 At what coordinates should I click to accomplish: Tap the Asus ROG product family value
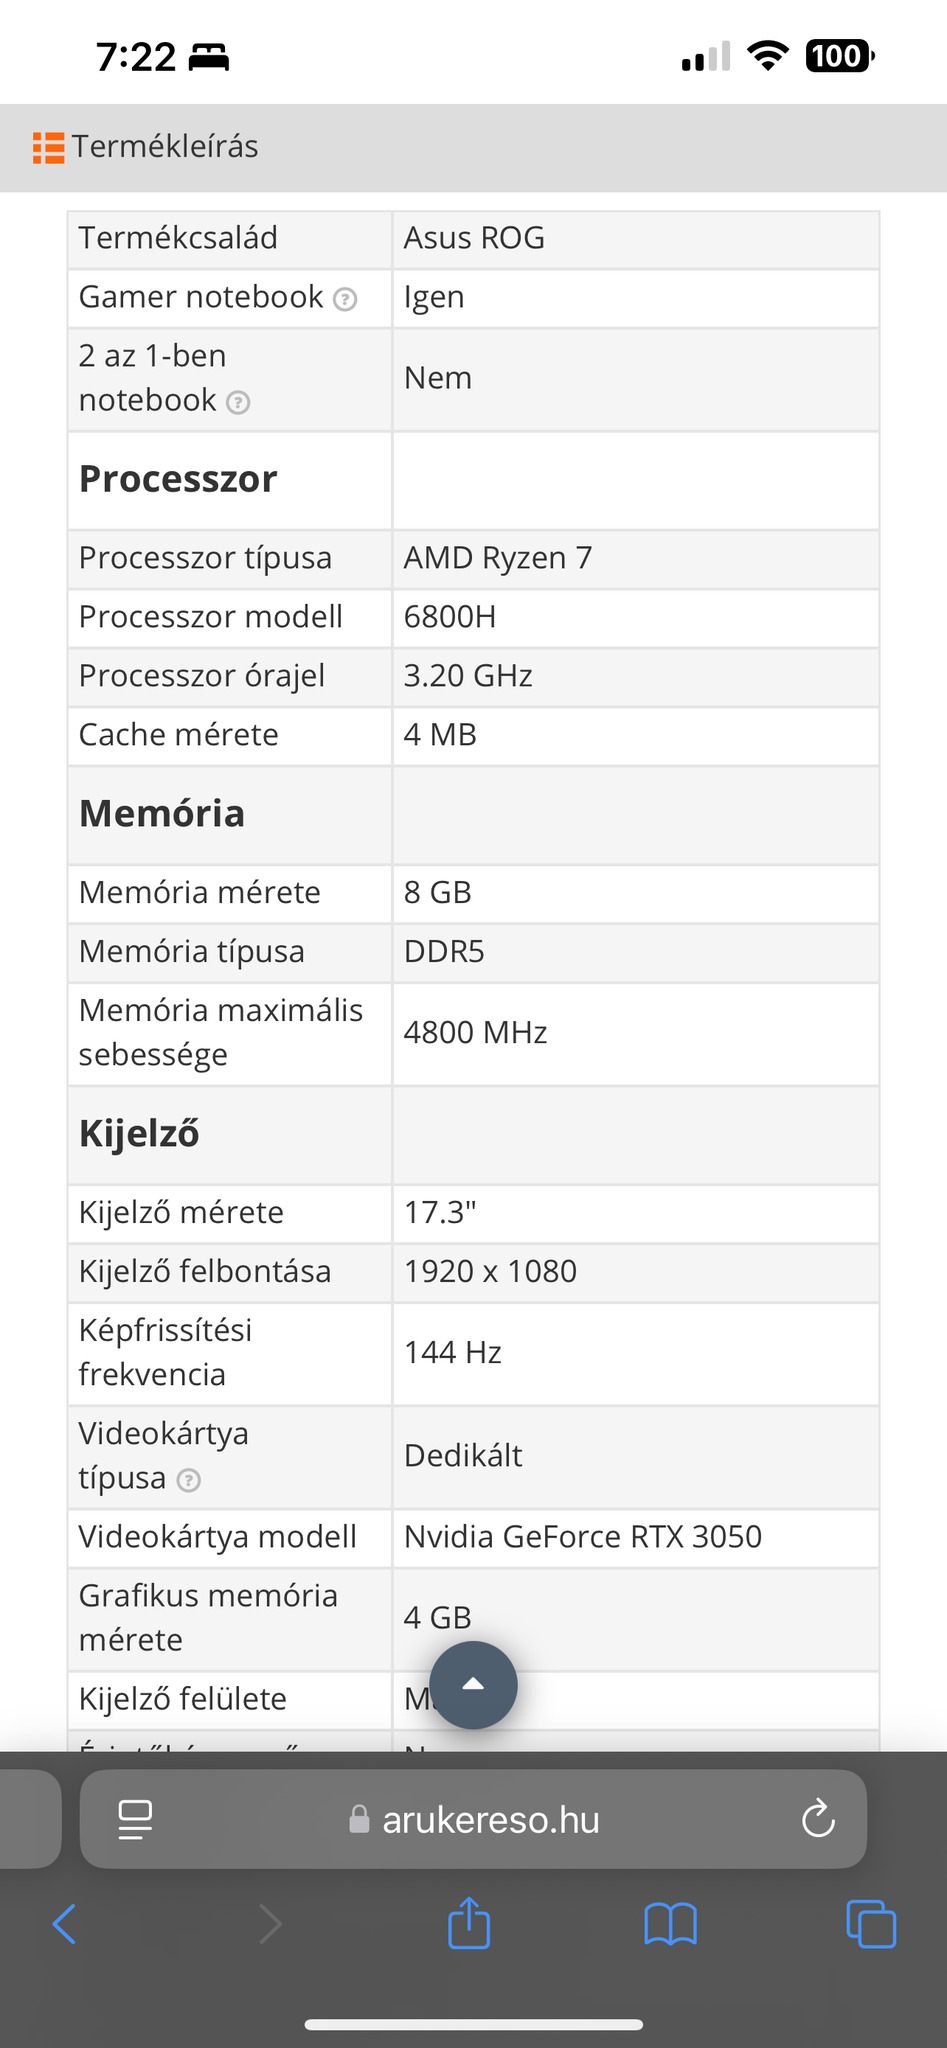pos(474,238)
